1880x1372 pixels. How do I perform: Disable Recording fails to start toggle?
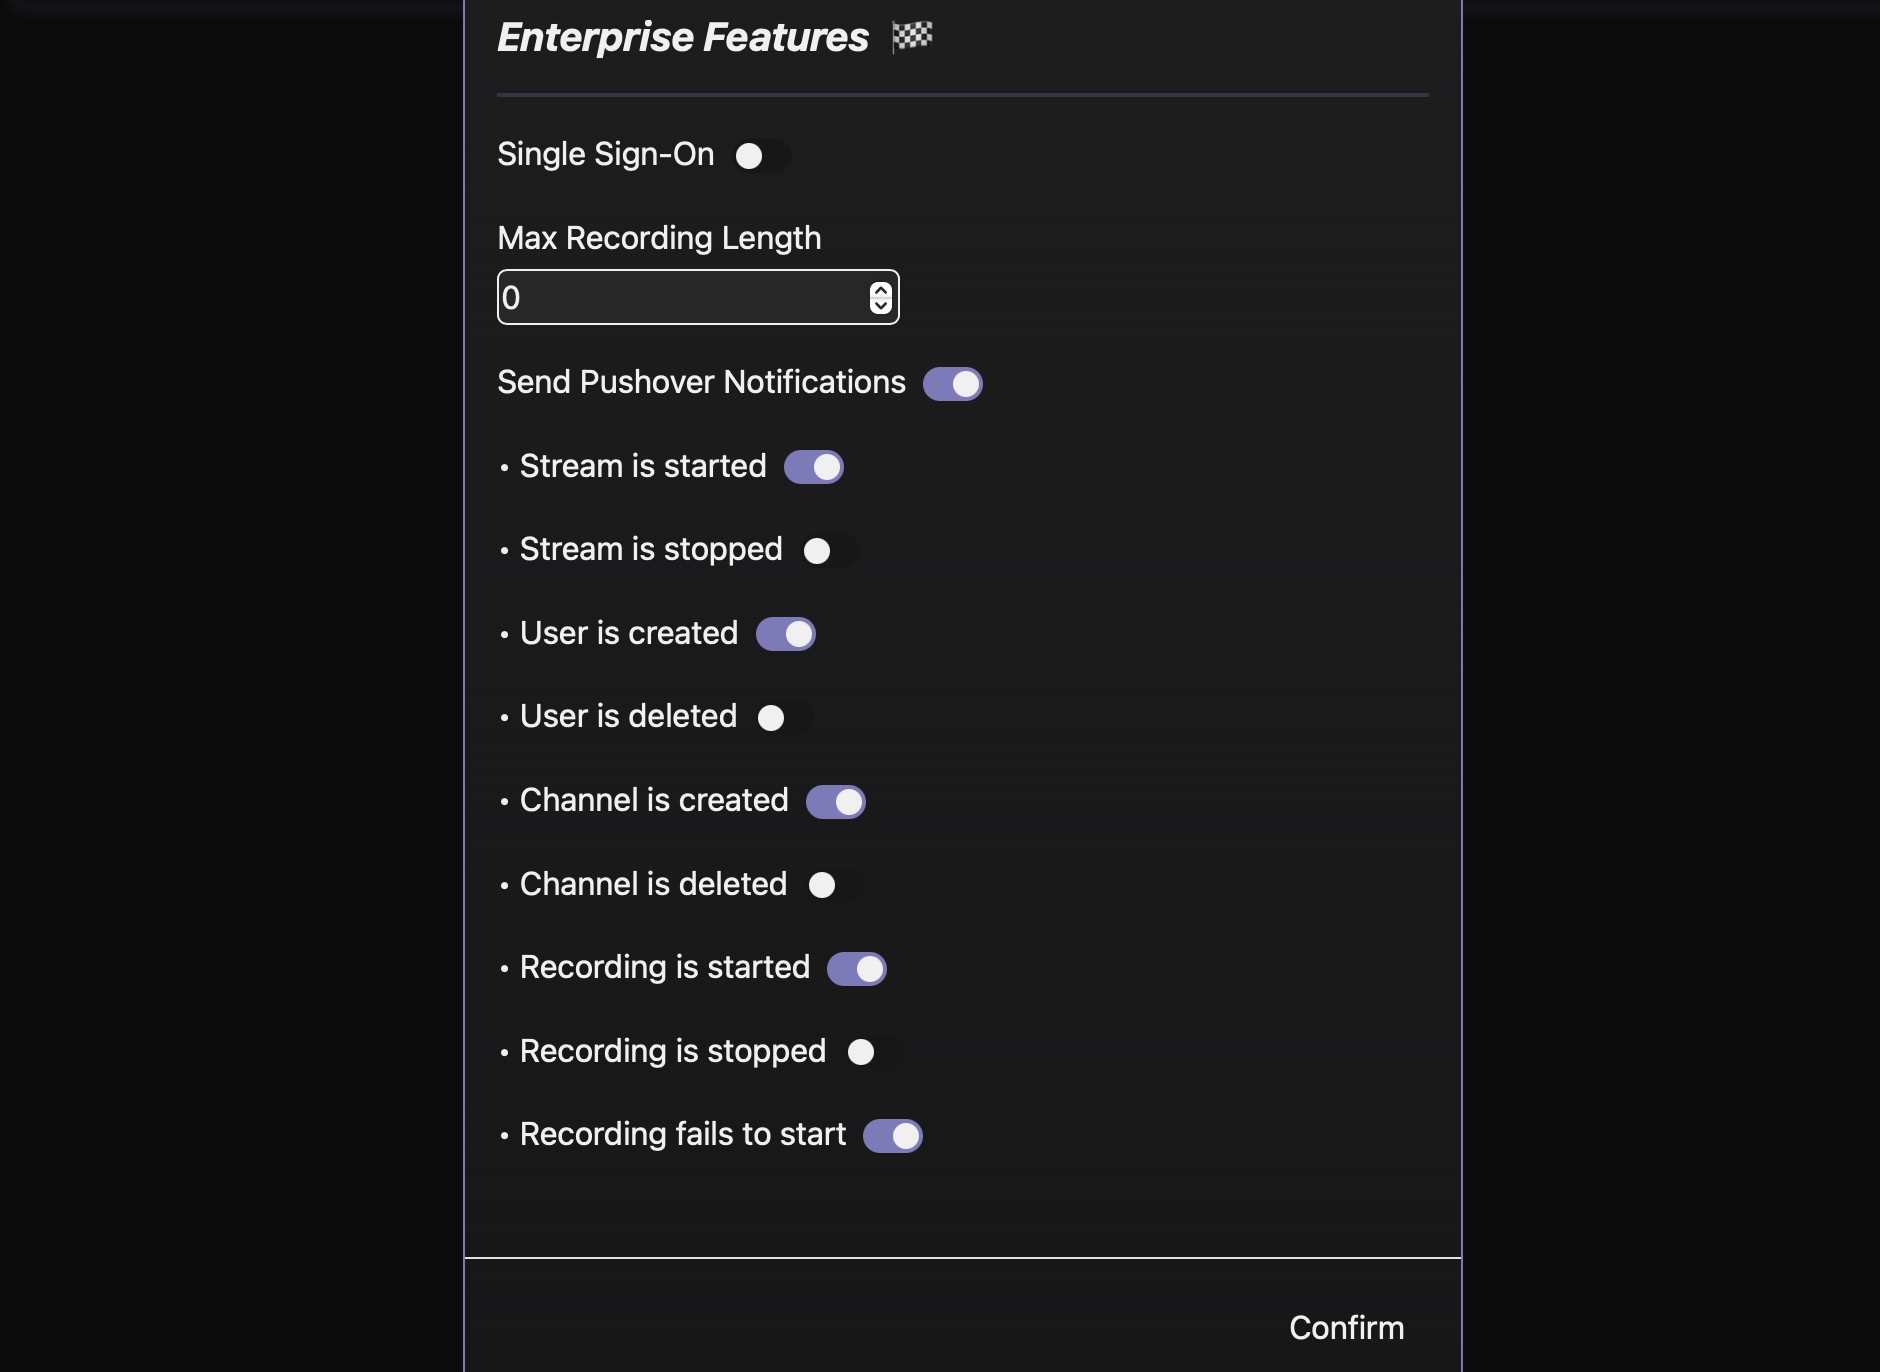click(892, 1136)
